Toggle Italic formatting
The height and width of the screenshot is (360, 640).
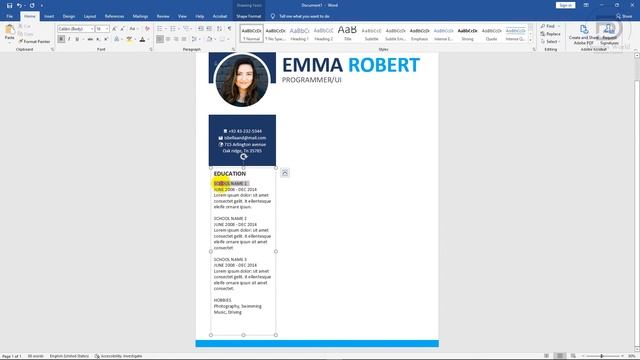(69, 39)
